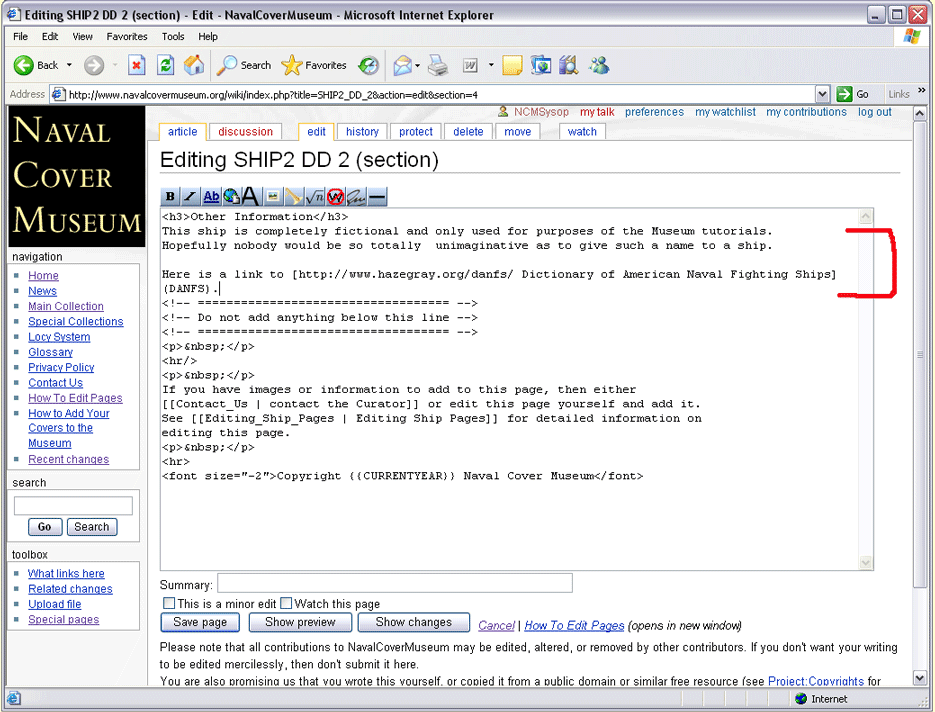Click the Bold text formatting icon
This screenshot has height=712, width=935.
[170, 197]
